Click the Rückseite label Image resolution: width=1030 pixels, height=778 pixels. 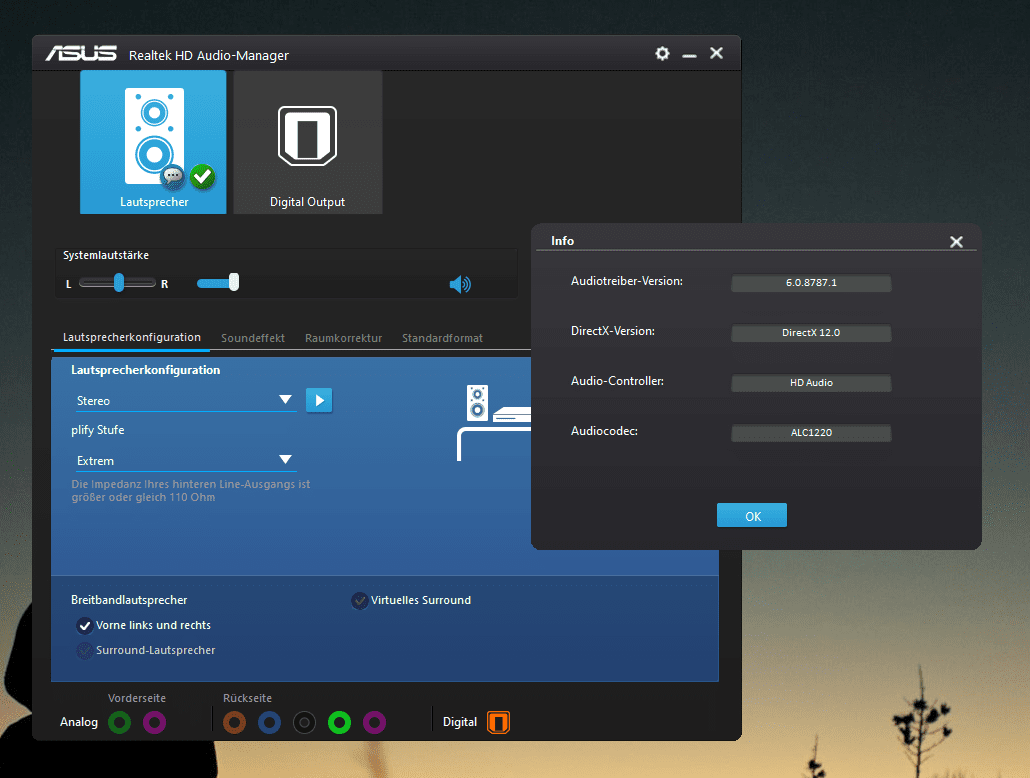click(247, 698)
